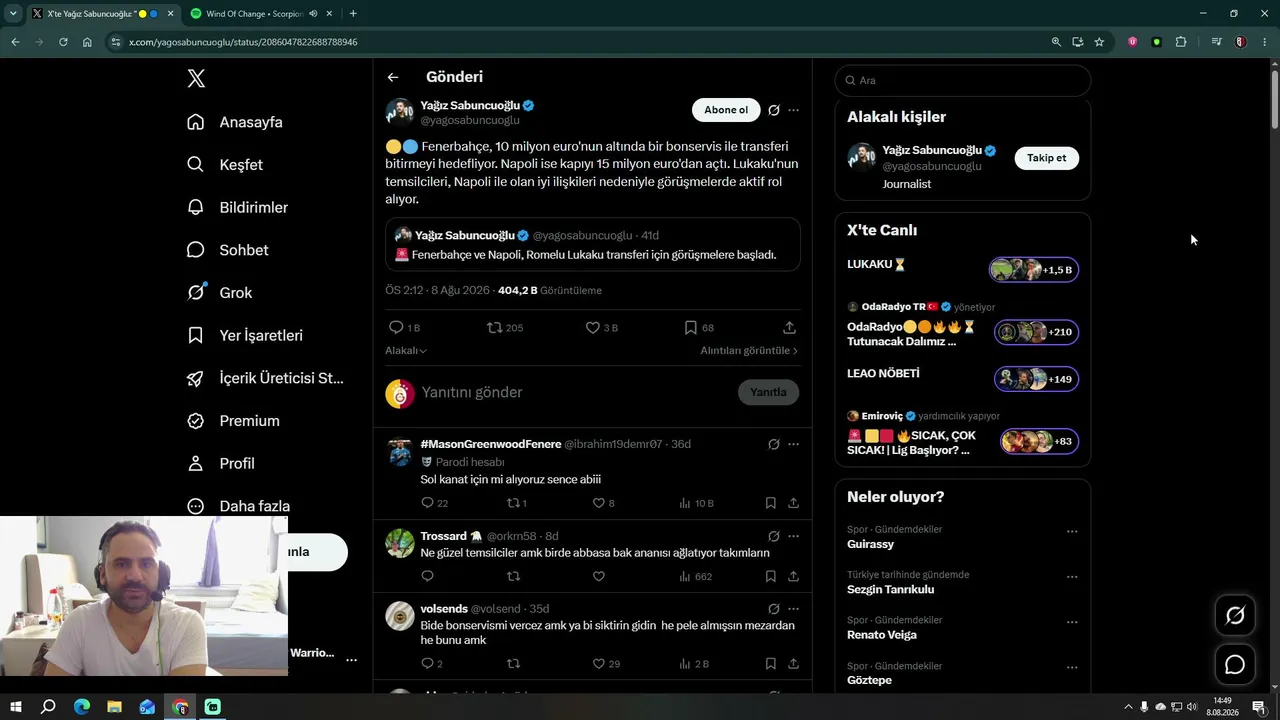Click the page vertical scrollbar thumb
Screen dimensions: 1280x720
(x=1274, y=100)
